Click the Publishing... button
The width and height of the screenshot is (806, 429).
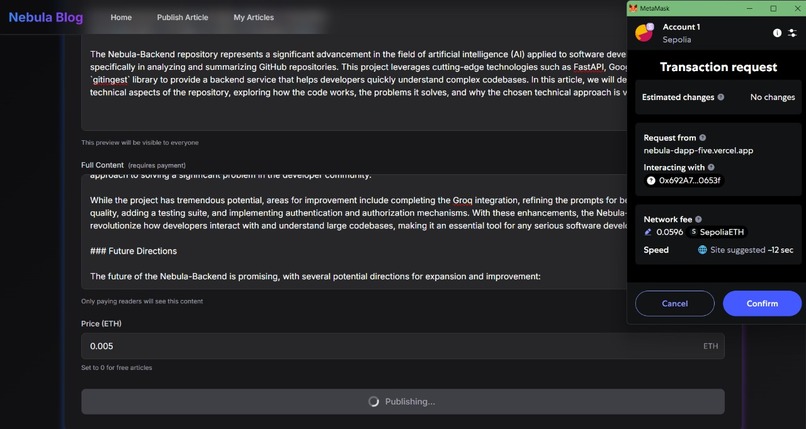click(403, 402)
